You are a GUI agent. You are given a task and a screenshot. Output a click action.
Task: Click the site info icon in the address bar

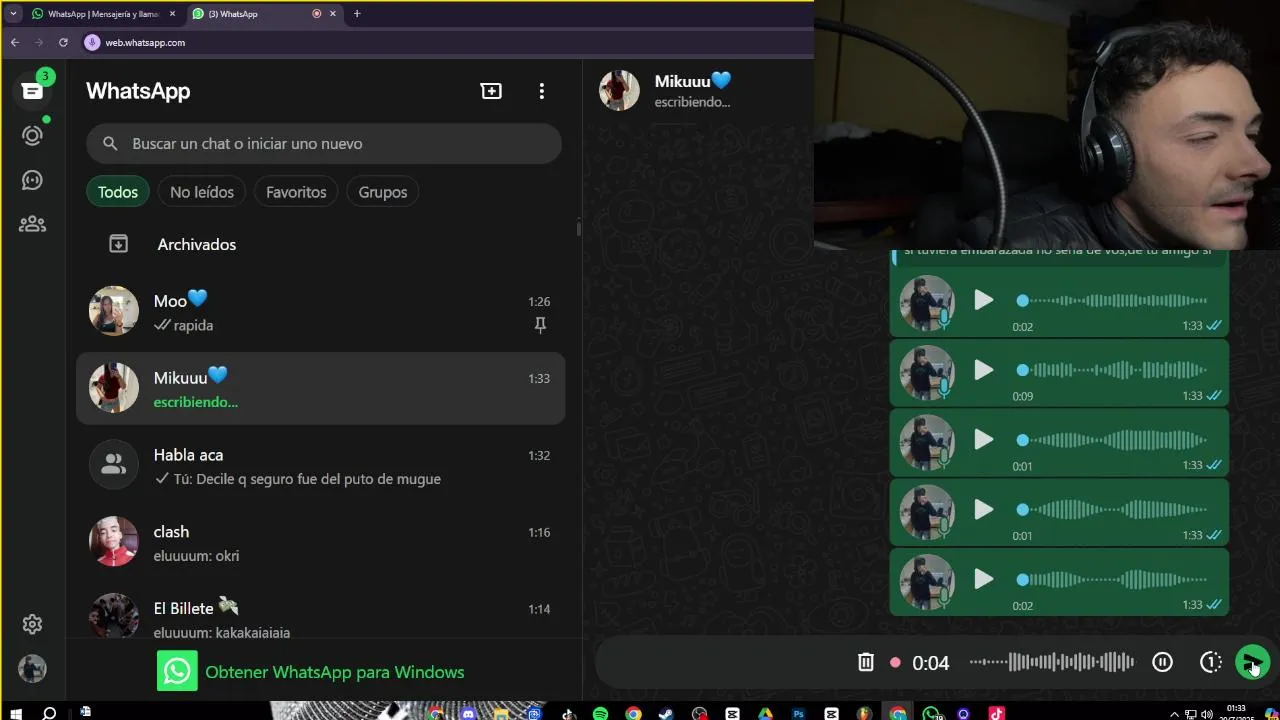pyautogui.click(x=92, y=42)
